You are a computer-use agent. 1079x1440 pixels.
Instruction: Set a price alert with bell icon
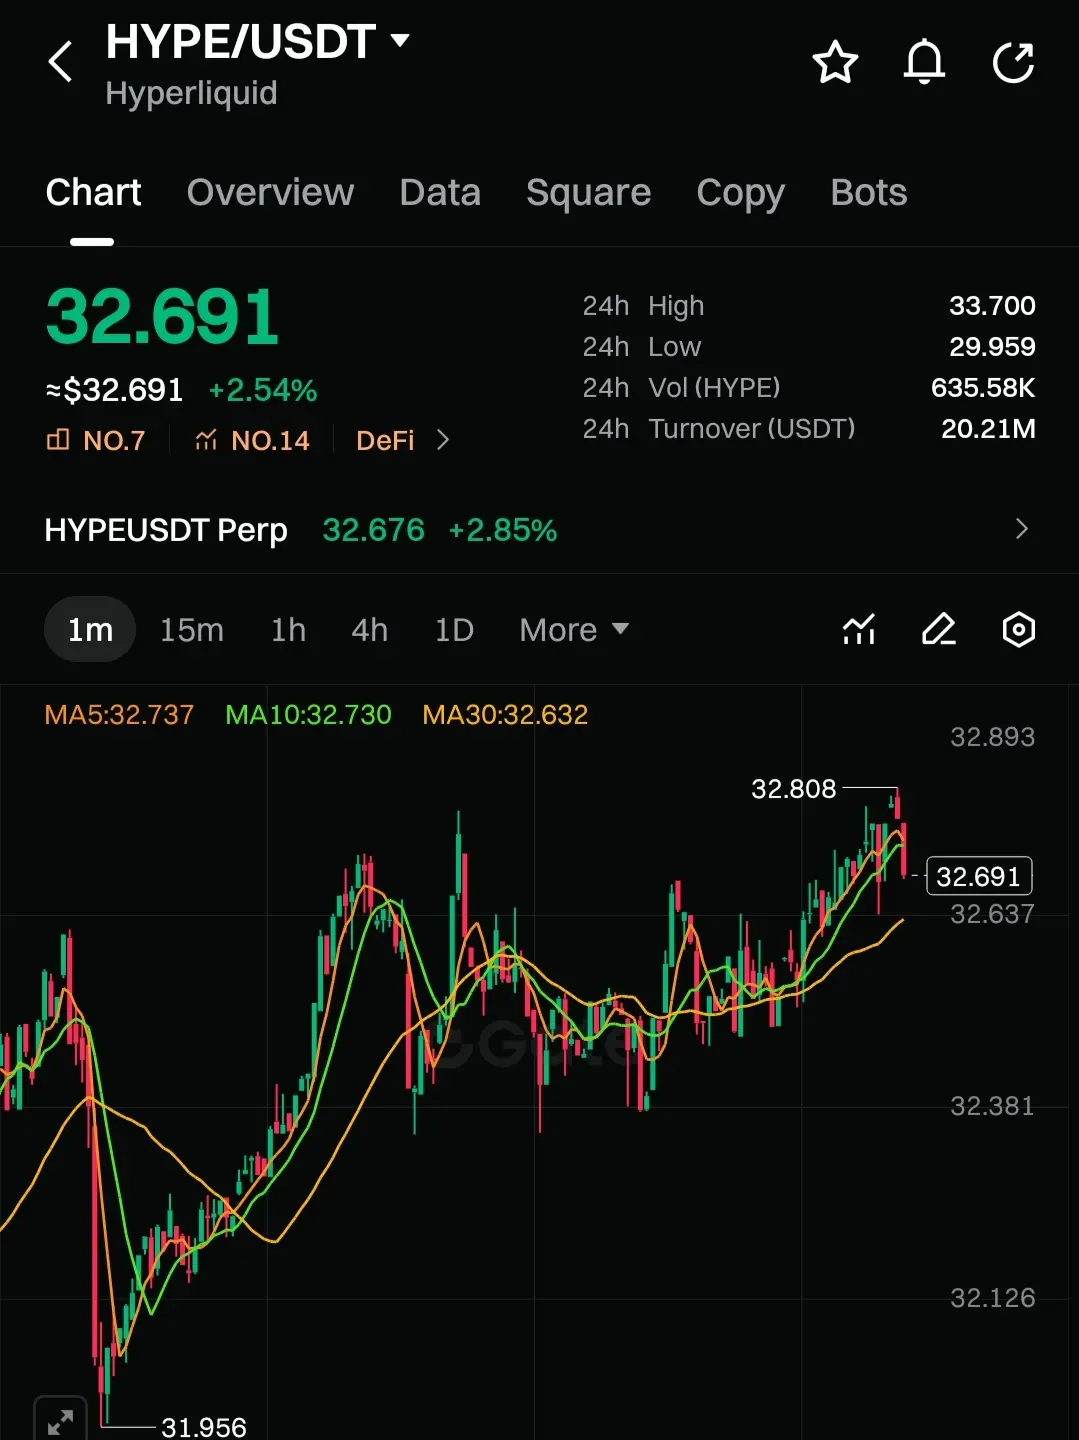pos(924,62)
